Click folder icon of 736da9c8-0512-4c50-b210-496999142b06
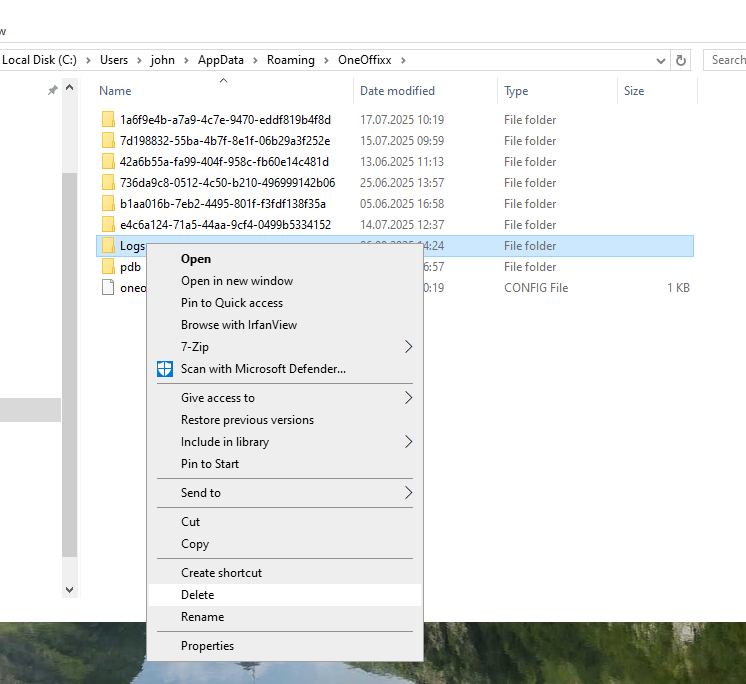 [108, 182]
